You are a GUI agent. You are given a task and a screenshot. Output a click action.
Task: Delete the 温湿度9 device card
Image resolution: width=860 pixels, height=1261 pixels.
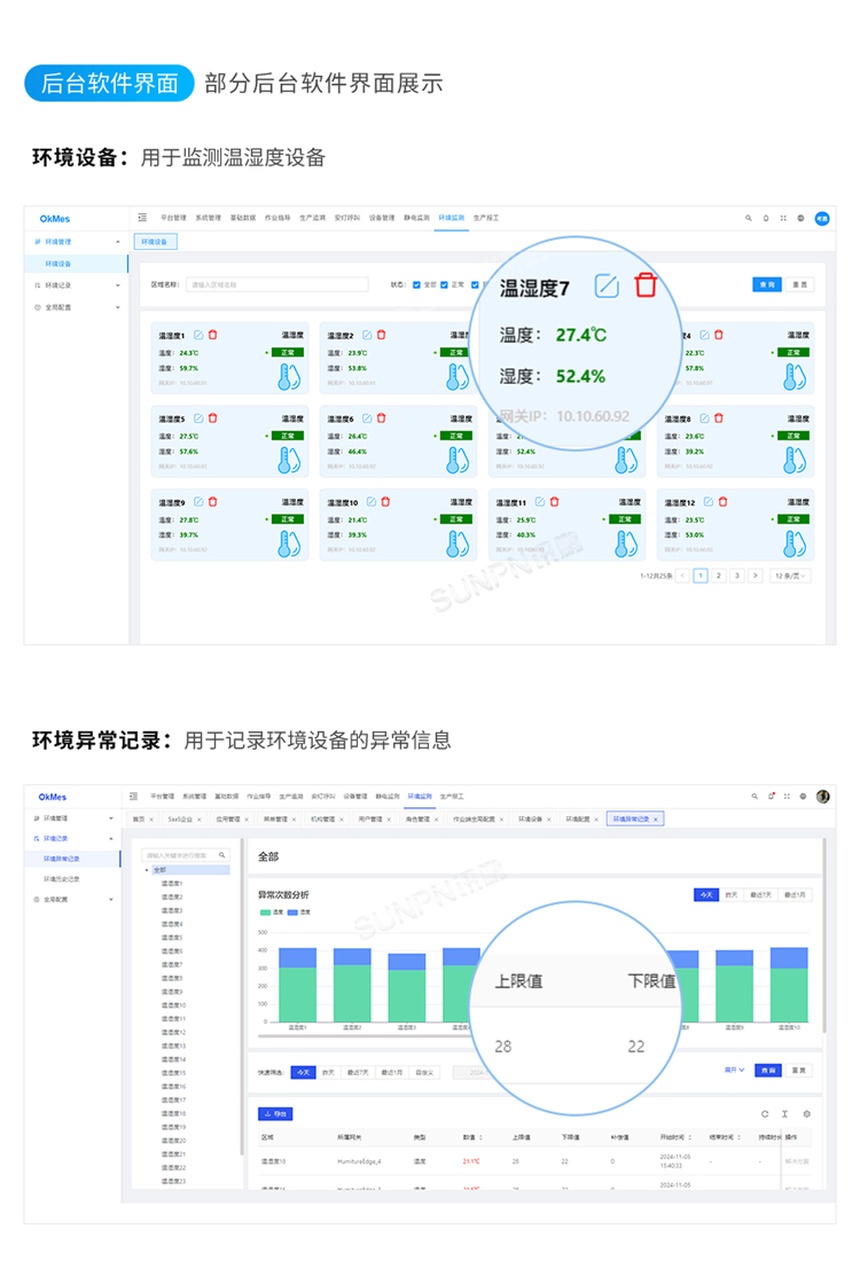tap(212, 502)
